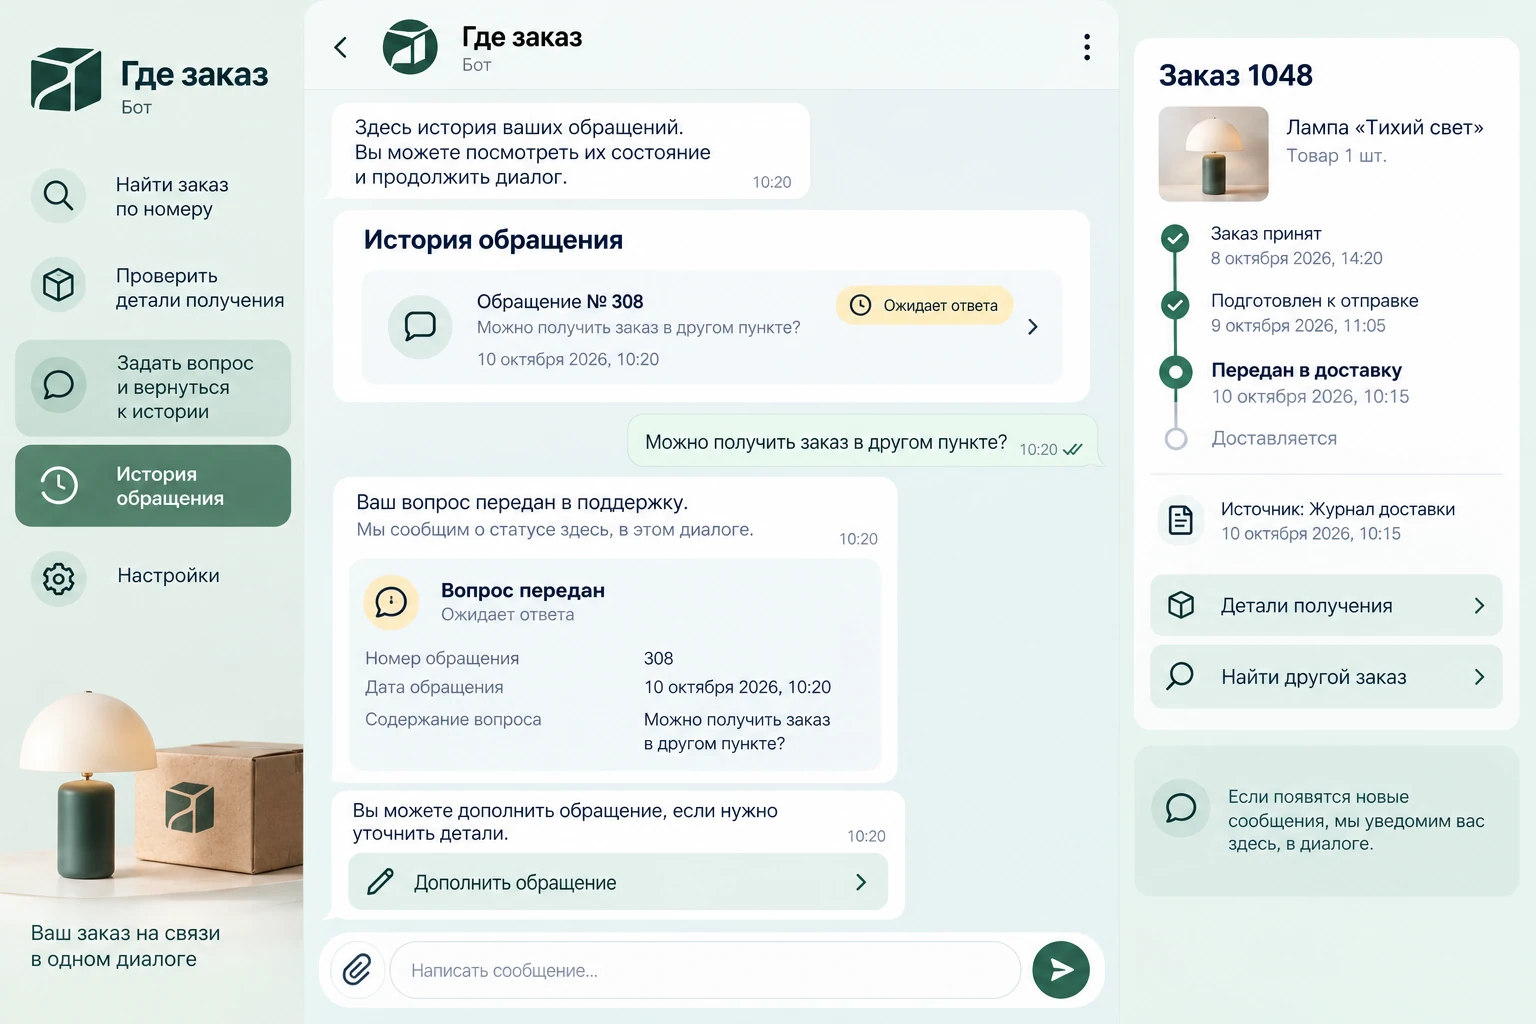Viewport: 1536px width, 1024px height.
Task: Click the Доставляется empty timeline marker
Action: click(1176, 438)
